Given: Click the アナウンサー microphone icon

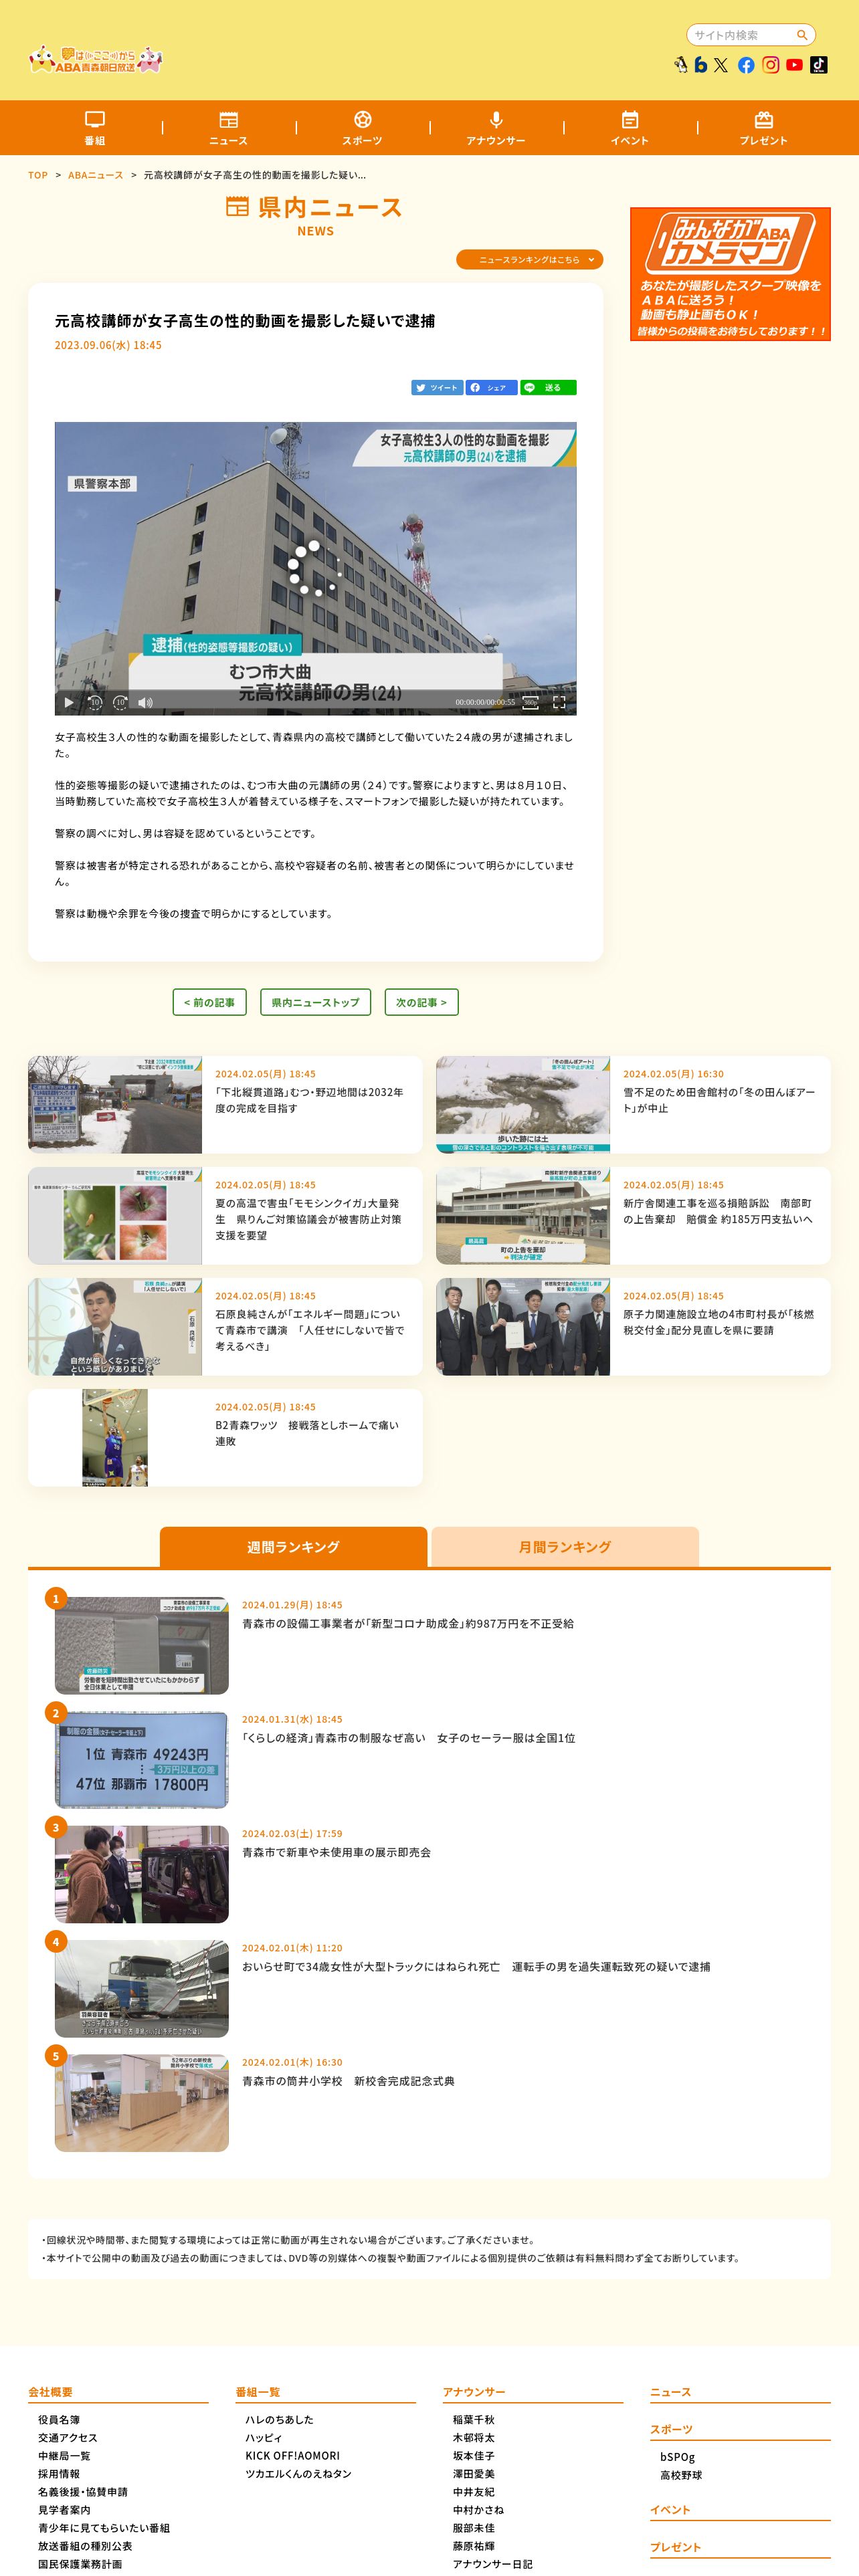Looking at the screenshot, I should tap(496, 119).
